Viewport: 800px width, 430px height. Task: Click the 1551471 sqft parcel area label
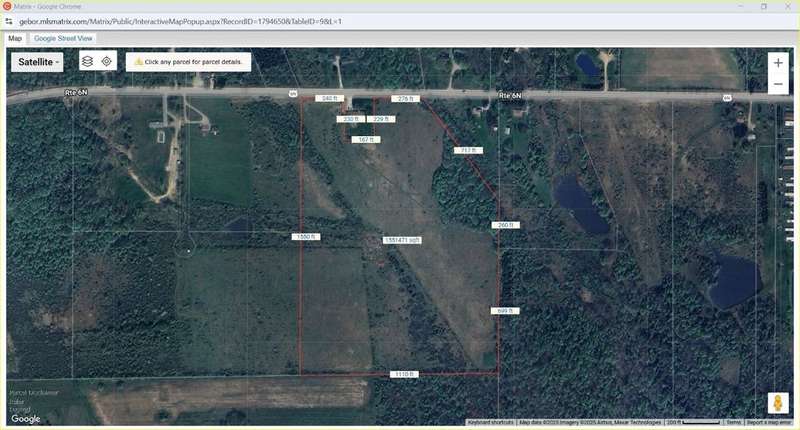[x=402, y=240]
